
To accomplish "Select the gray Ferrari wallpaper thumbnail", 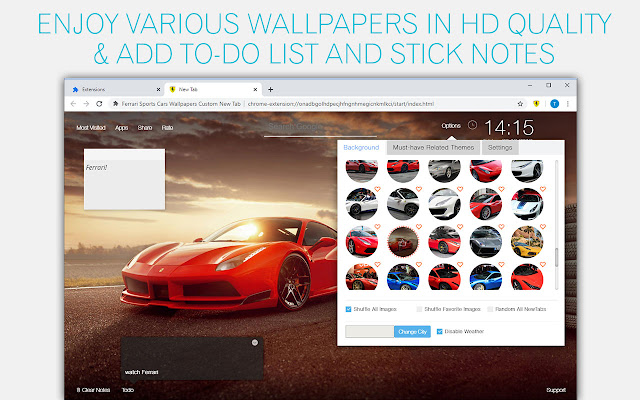I will pyautogui.click(x=485, y=242).
